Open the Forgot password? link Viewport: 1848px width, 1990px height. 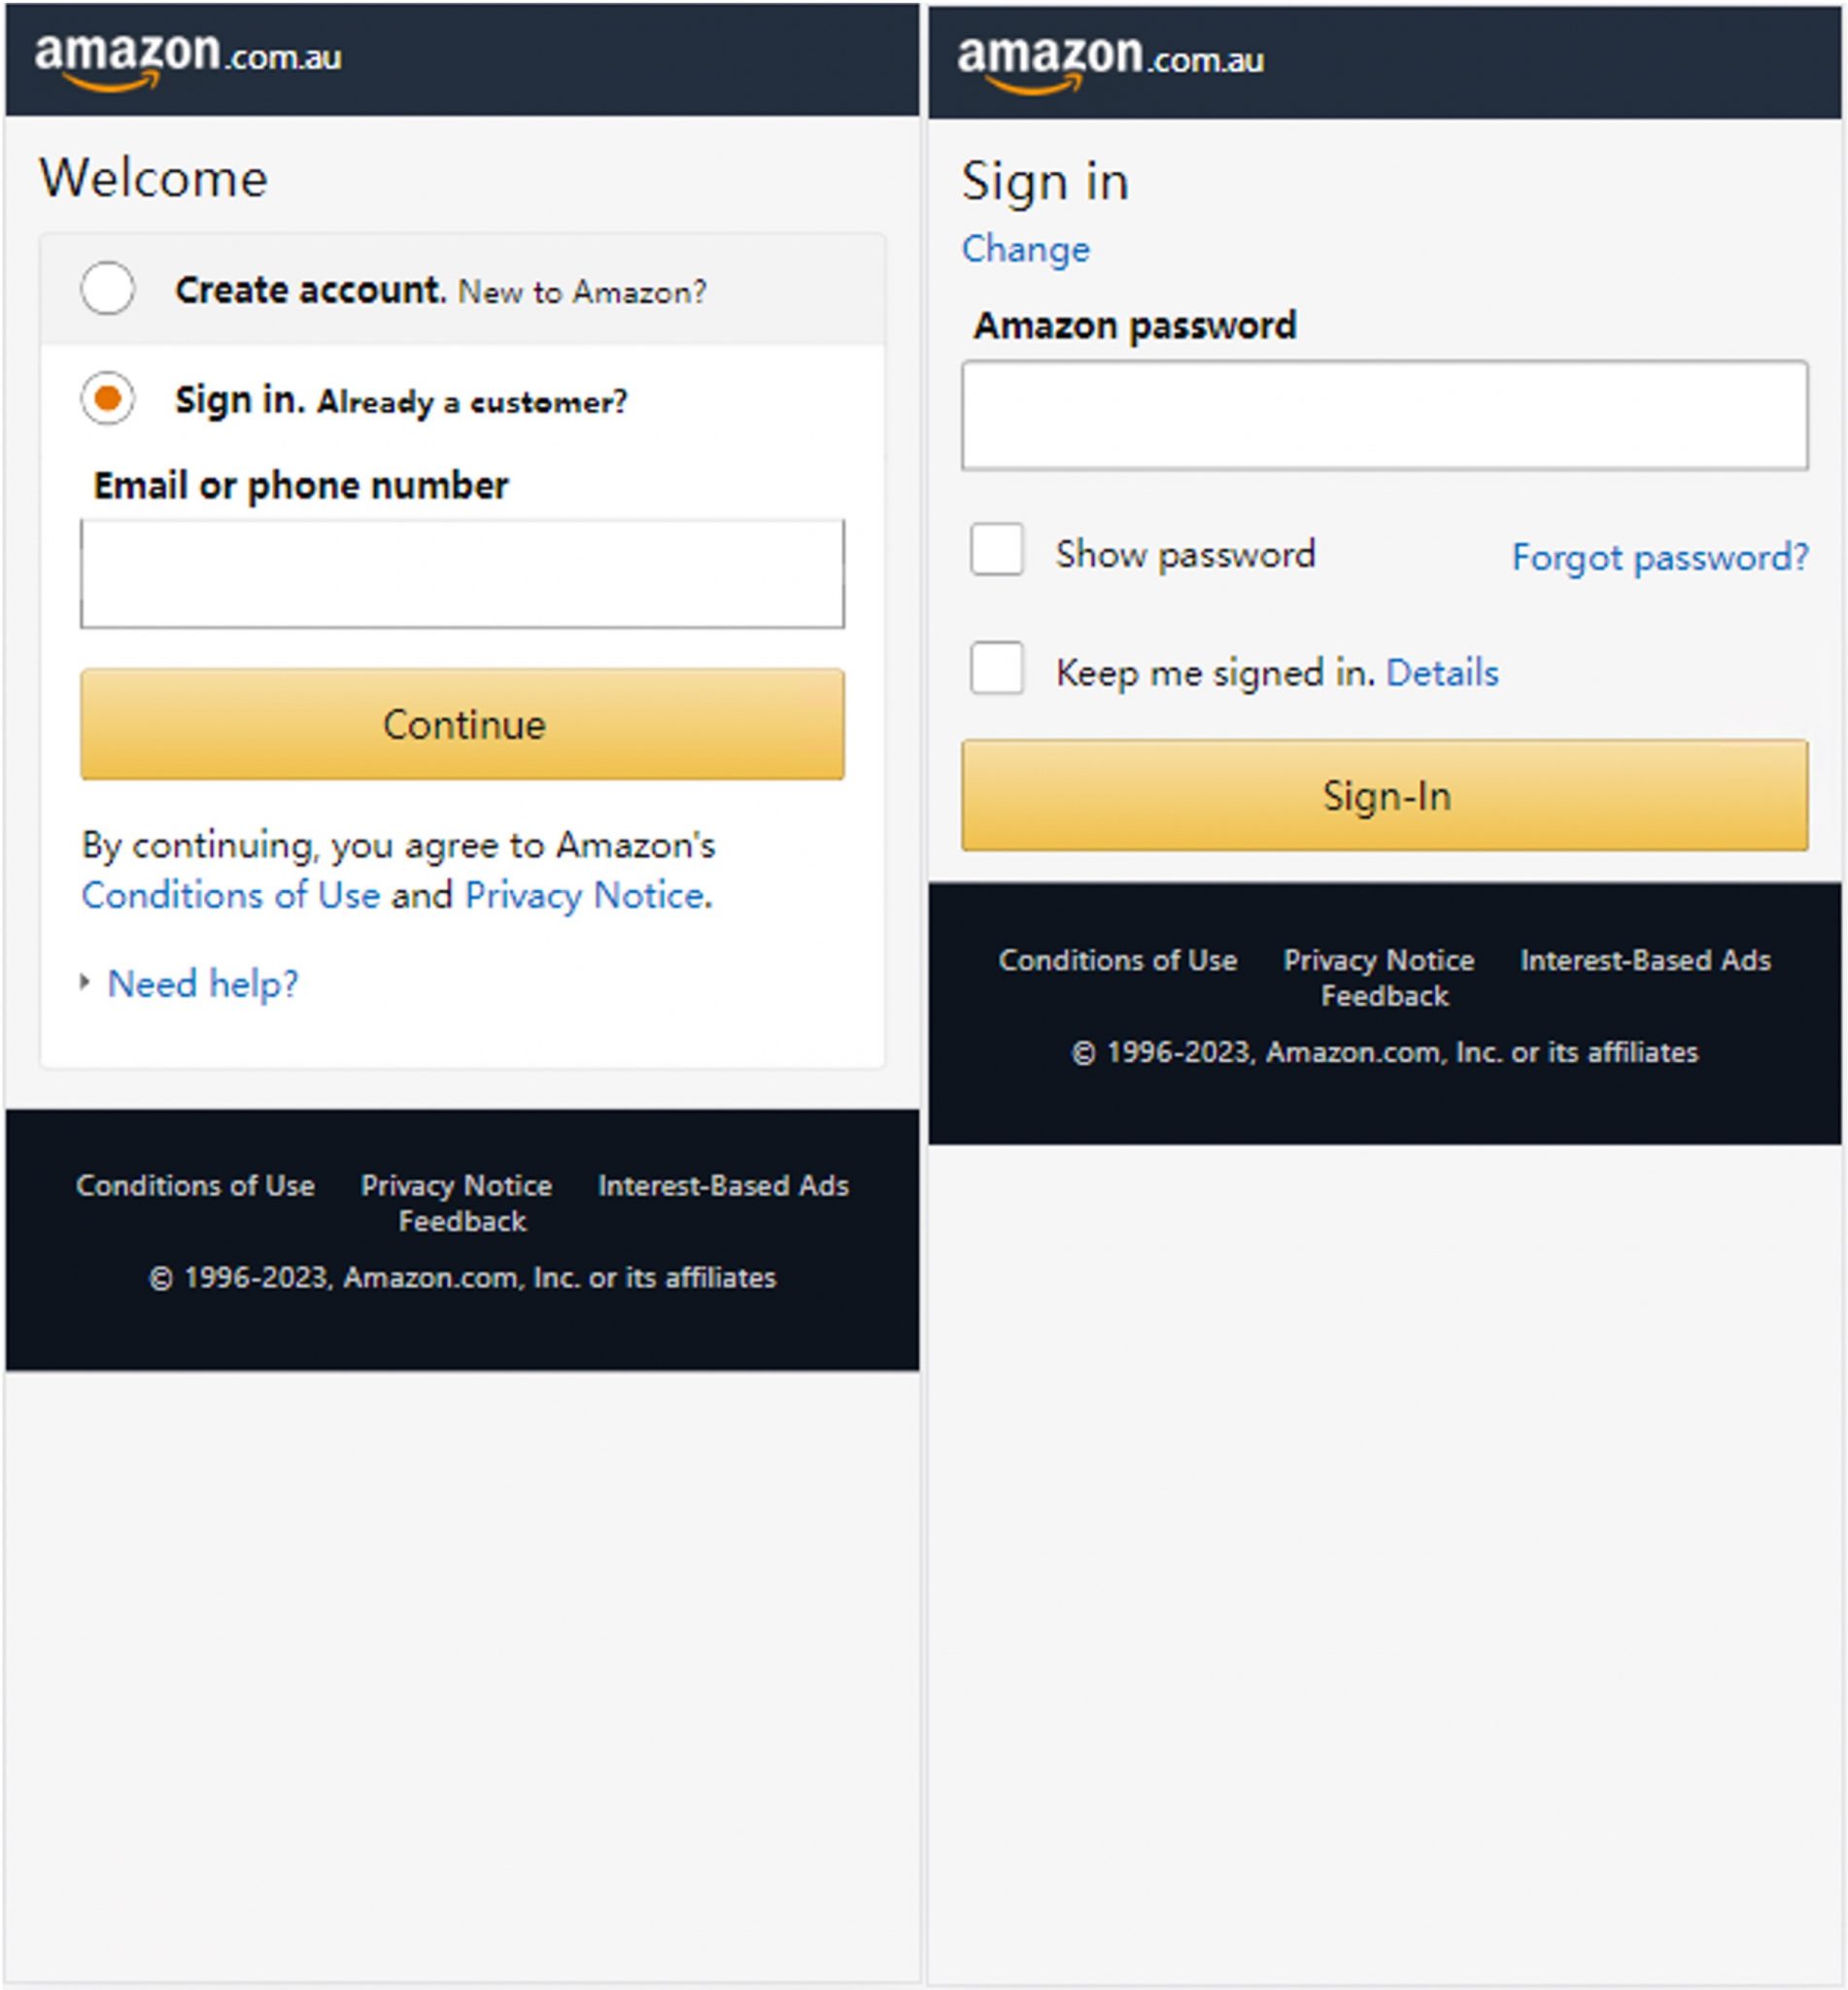pyautogui.click(x=1660, y=557)
